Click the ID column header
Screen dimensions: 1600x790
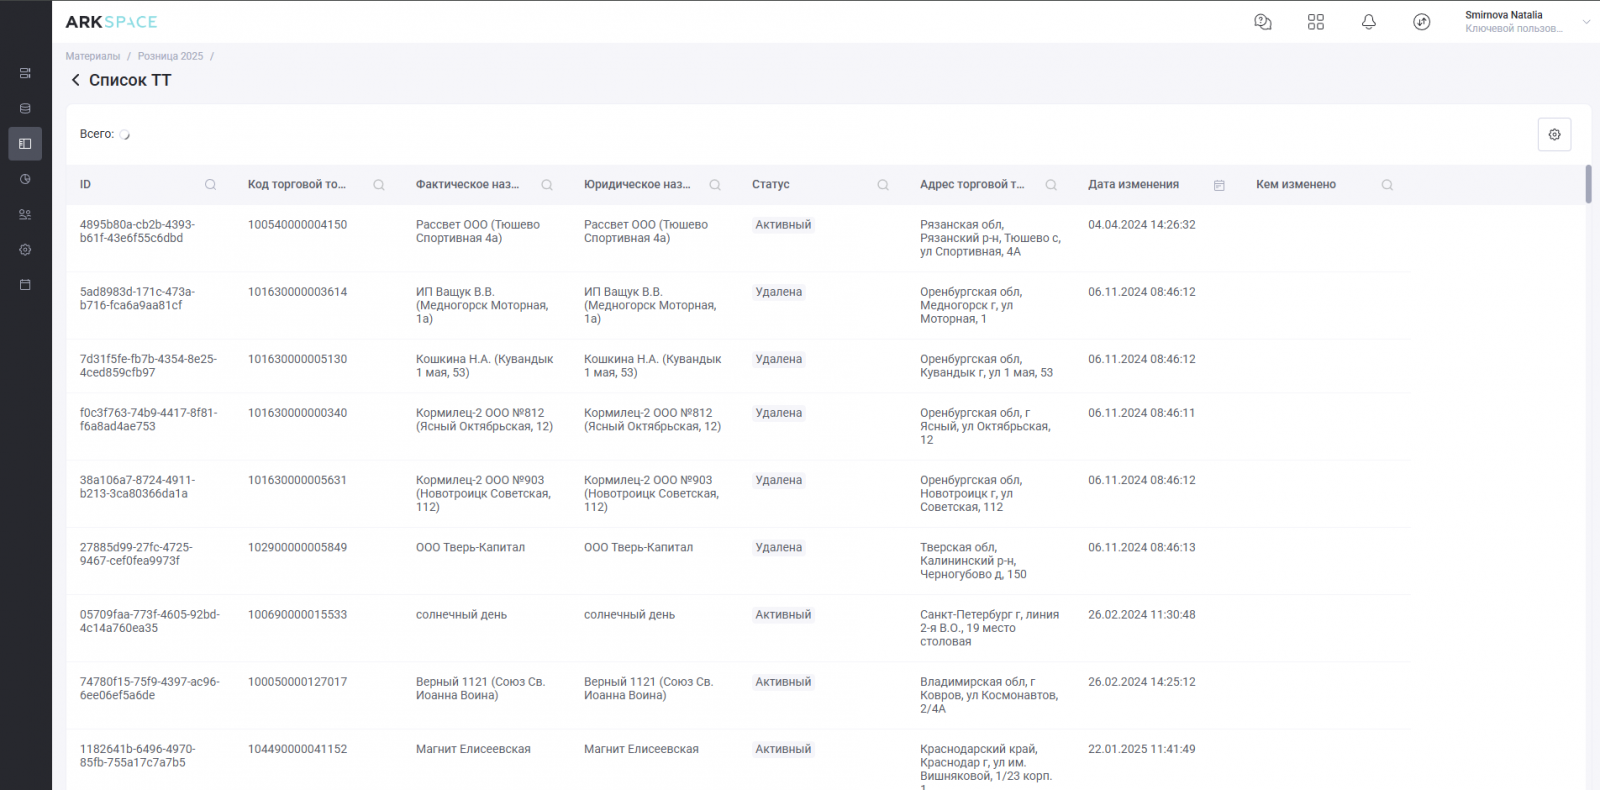(x=85, y=185)
